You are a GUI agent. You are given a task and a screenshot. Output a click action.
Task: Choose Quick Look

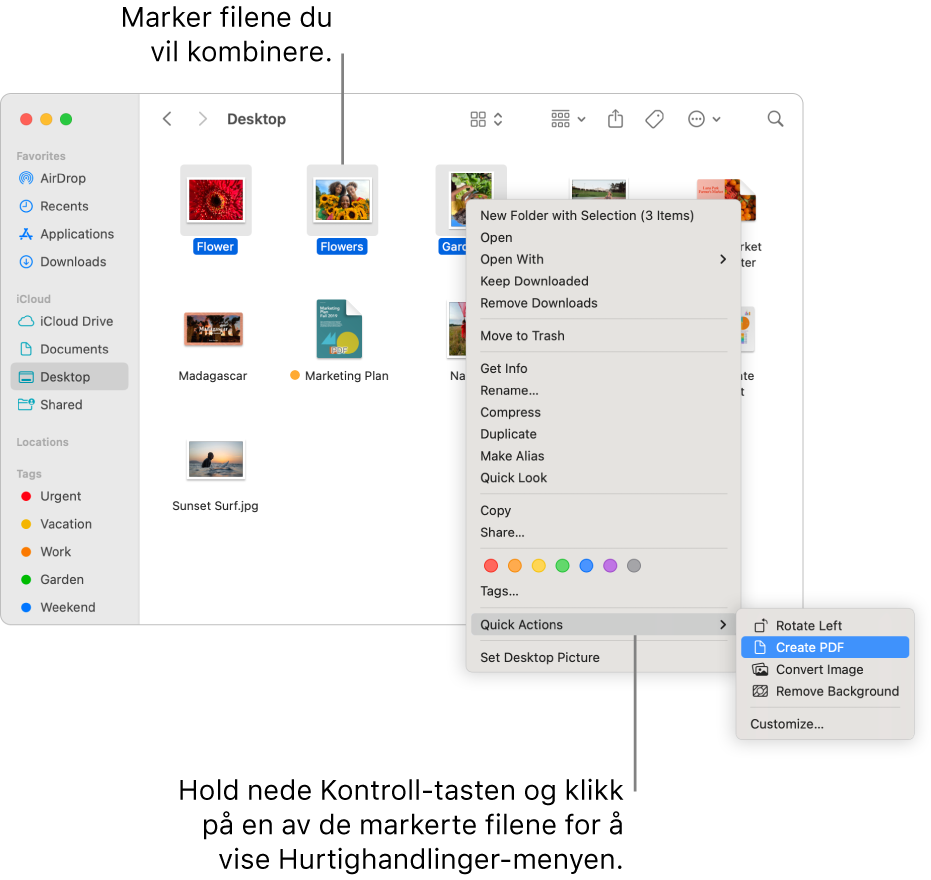pyautogui.click(x=603, y=478)
